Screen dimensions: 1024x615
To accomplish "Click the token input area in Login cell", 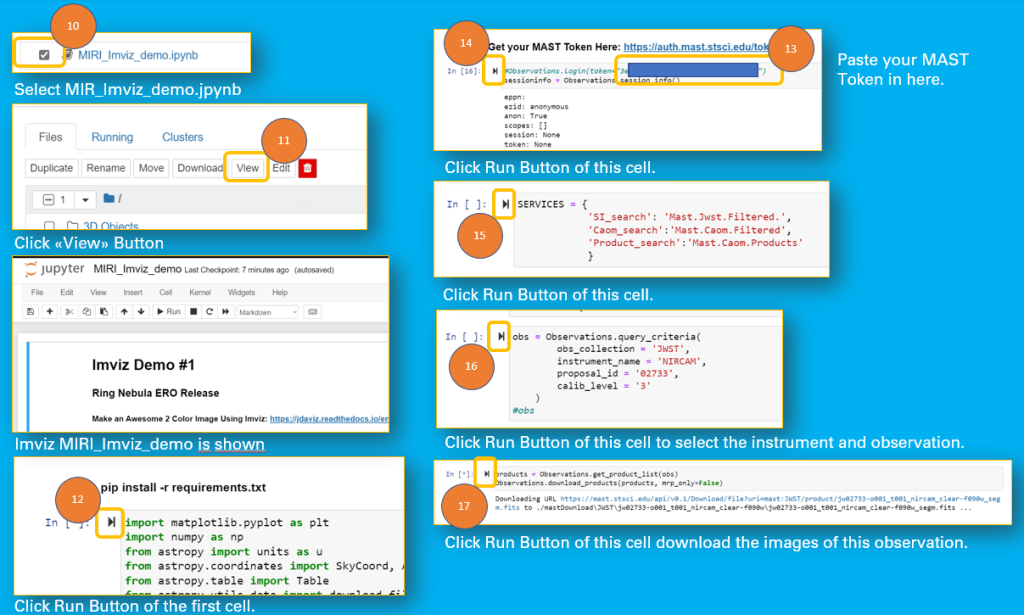I will click(x=692, y=71).
